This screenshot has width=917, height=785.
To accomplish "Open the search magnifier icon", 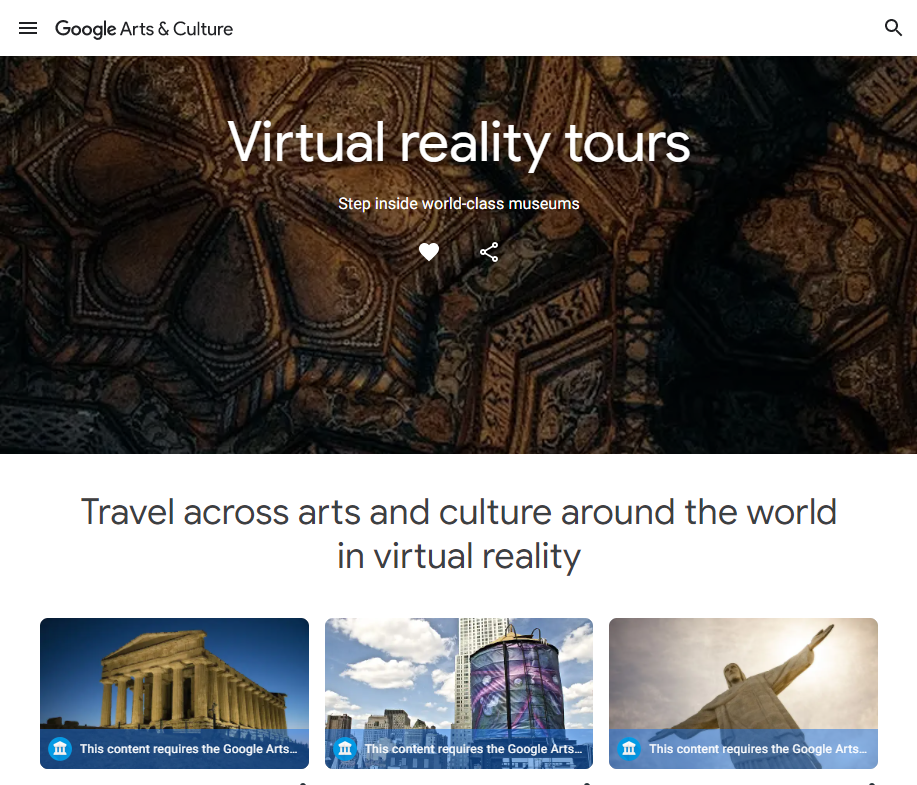I will coord(893,27).
